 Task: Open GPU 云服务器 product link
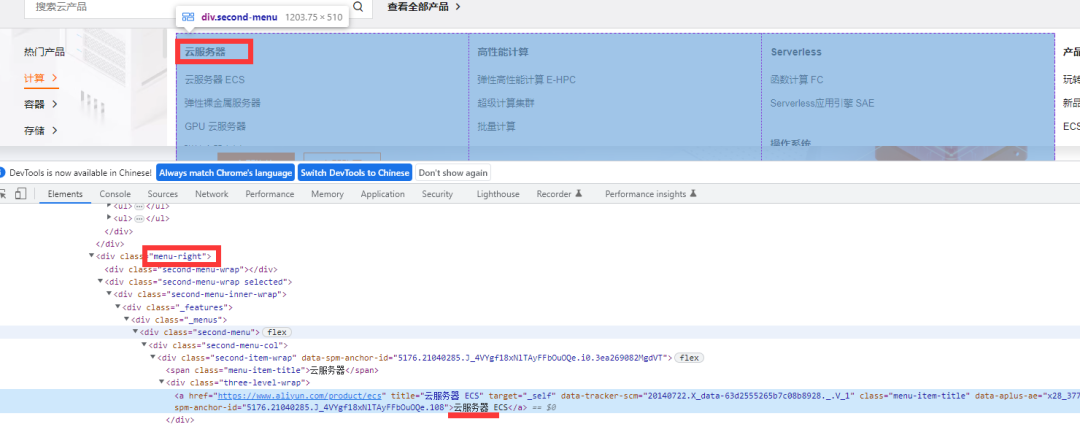coord(215,127)
